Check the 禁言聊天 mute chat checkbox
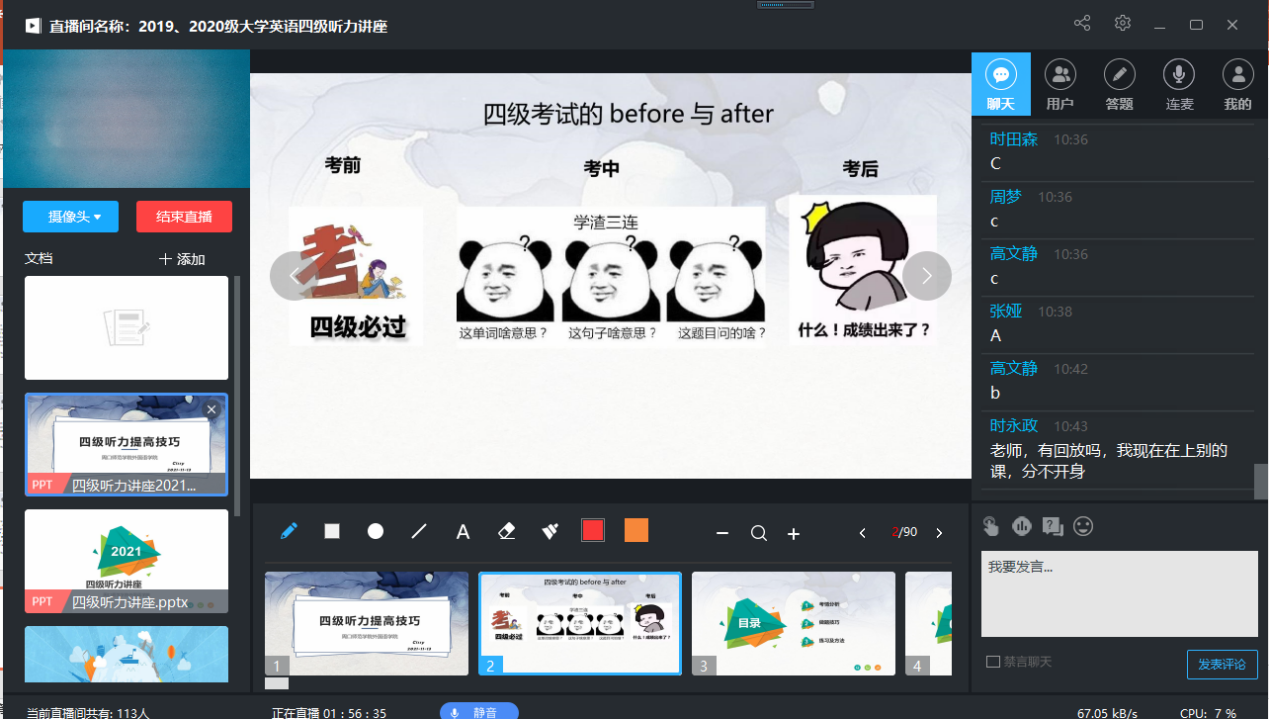The height and width of the screenshot is (719, 1269). 993,662
